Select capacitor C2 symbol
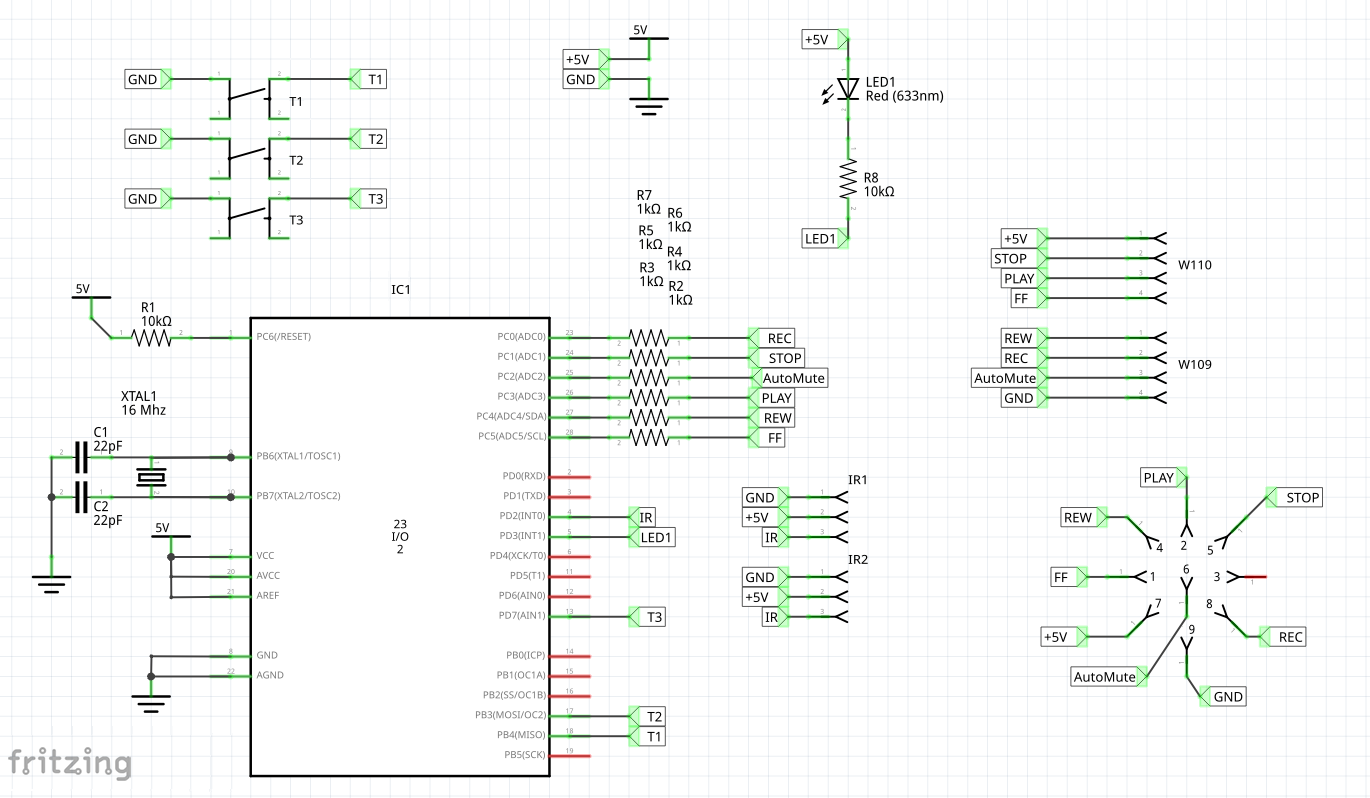This screenshot has width=1370, height=798. [82, 496]
